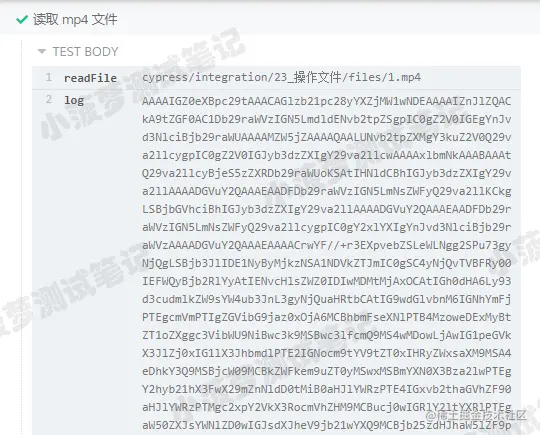The height and width of the screenshot is (435, 540).
Task: Click the TEST BODY heading text
Action: tap(85, 52)
